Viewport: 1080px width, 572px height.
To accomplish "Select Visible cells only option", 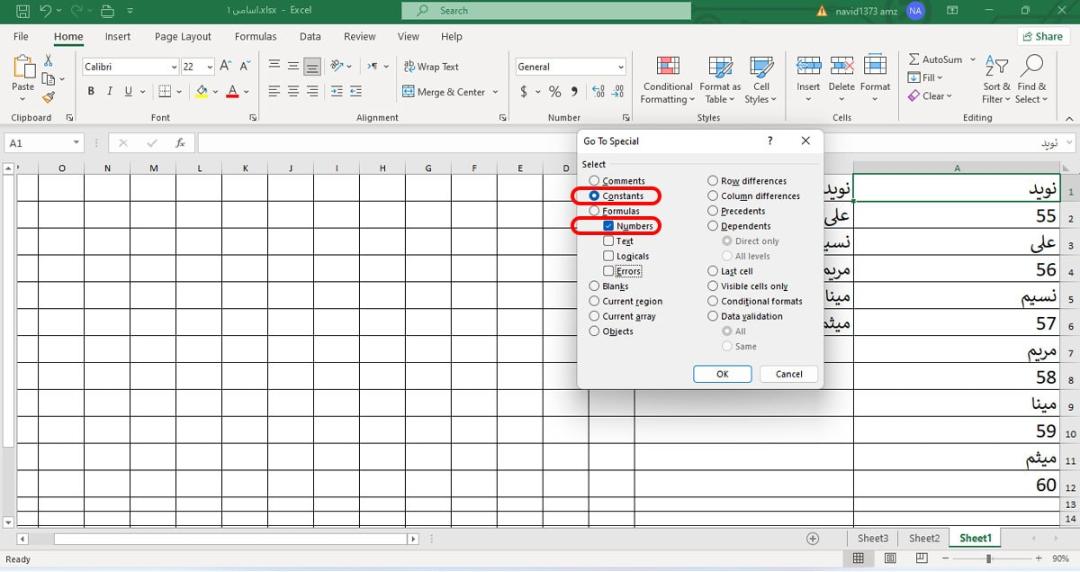I will tap(712, 286).
